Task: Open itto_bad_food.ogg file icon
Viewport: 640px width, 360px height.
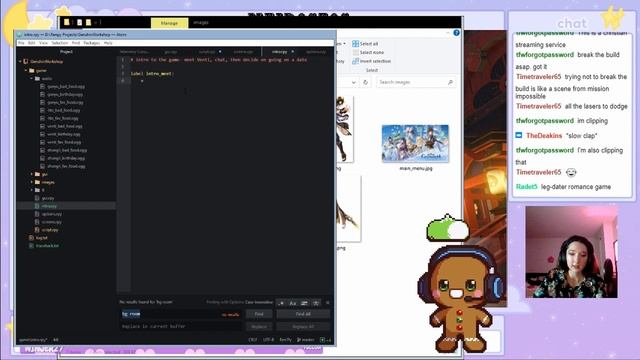Action: click(x=42, y=110)
